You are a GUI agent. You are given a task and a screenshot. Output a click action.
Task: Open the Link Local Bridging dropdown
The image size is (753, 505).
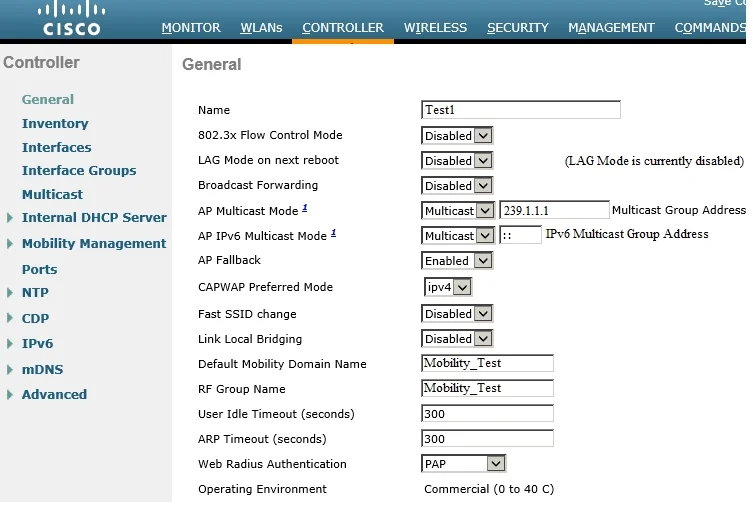click(457, 339)
